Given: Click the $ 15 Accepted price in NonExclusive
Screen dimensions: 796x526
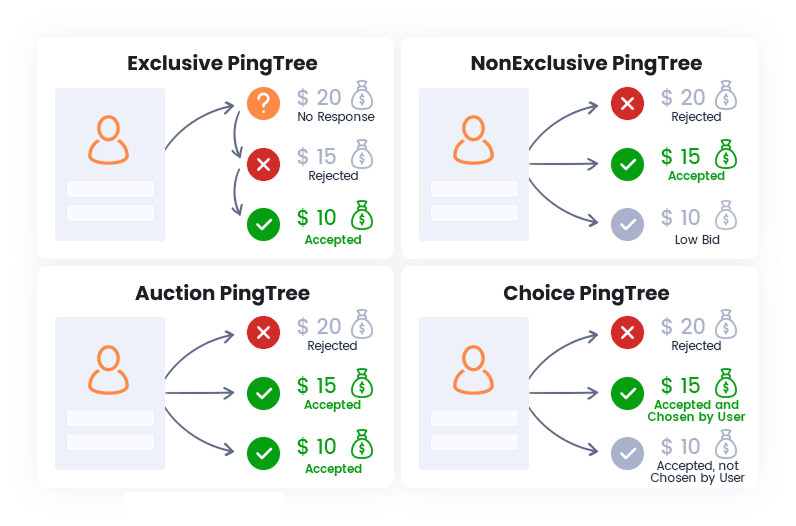Looking at the screenshot, I should click(681, 157).
